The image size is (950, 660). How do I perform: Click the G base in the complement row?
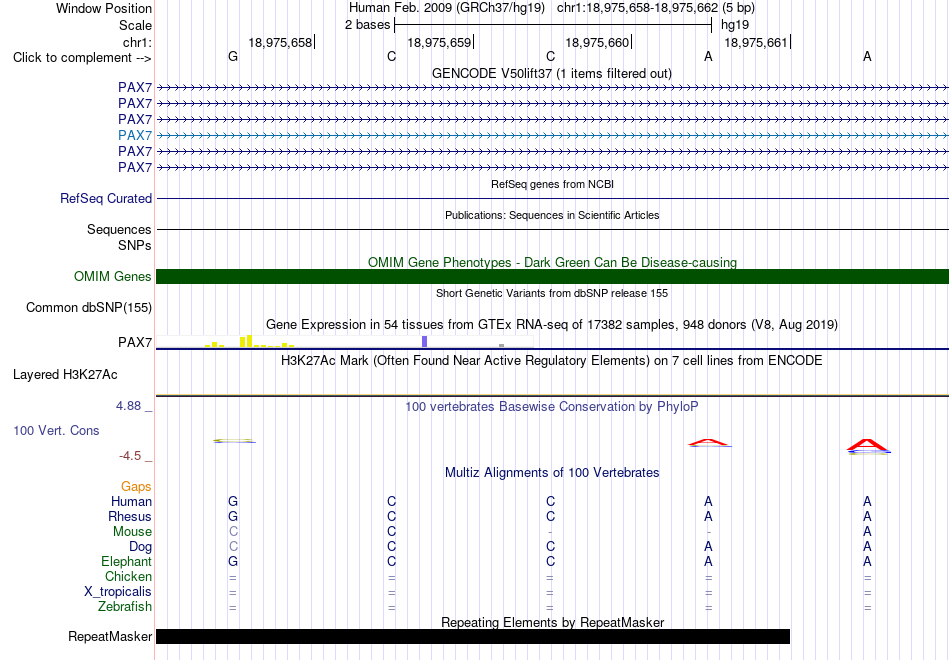pyautogui.click(x=233, y=56)
